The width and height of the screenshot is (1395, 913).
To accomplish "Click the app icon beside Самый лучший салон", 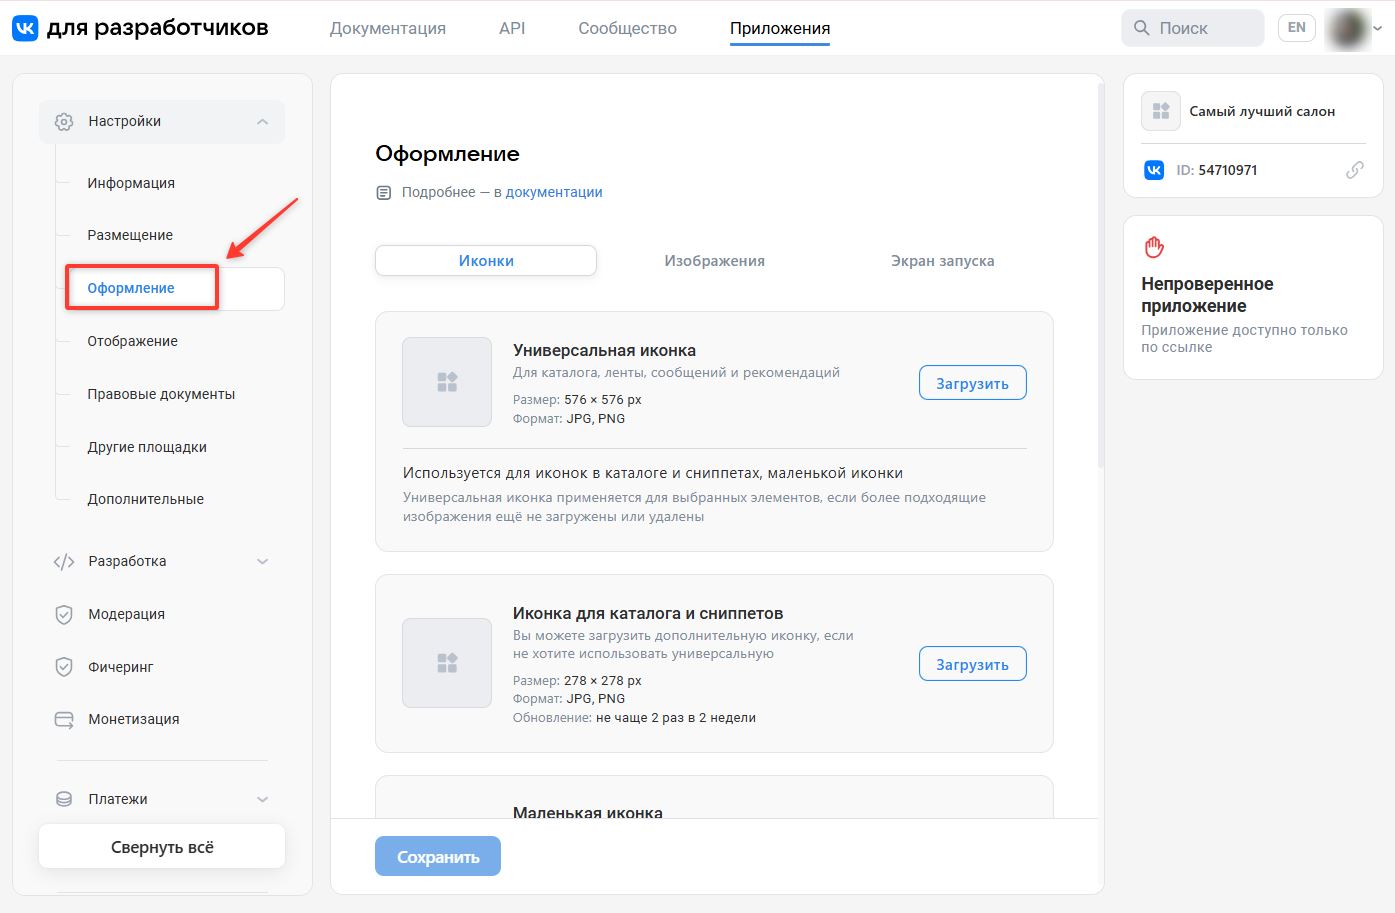I will click(1161, 111).
